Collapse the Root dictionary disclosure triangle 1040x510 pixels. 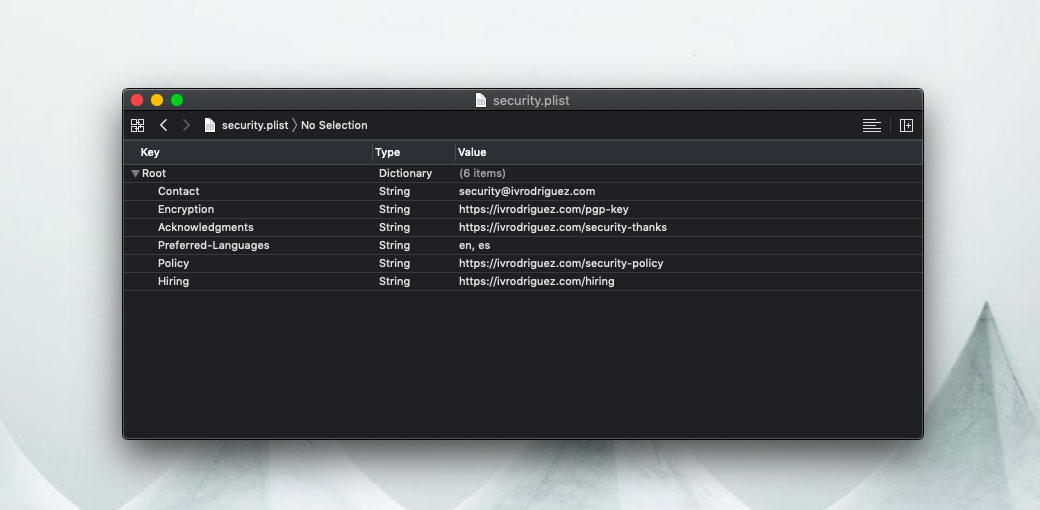click(135, 173)
